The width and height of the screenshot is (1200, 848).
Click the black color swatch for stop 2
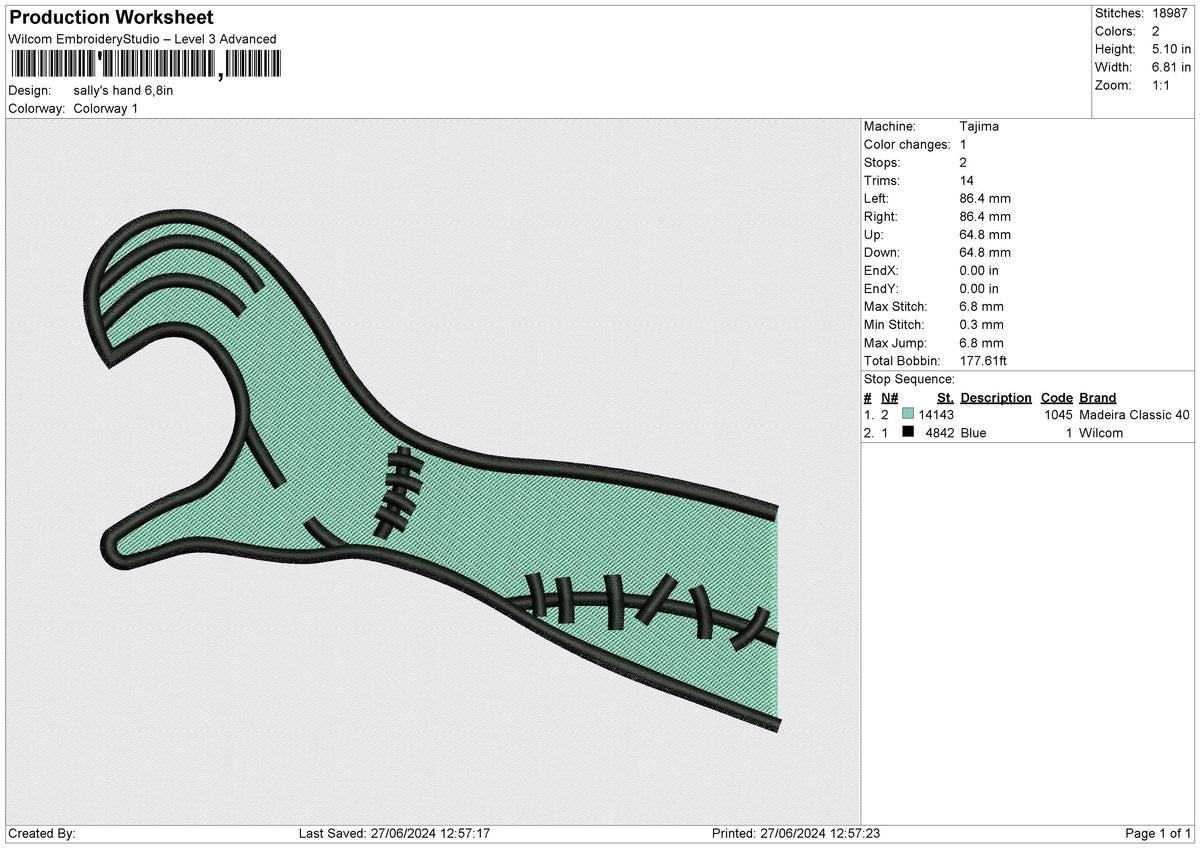[908, 432]
